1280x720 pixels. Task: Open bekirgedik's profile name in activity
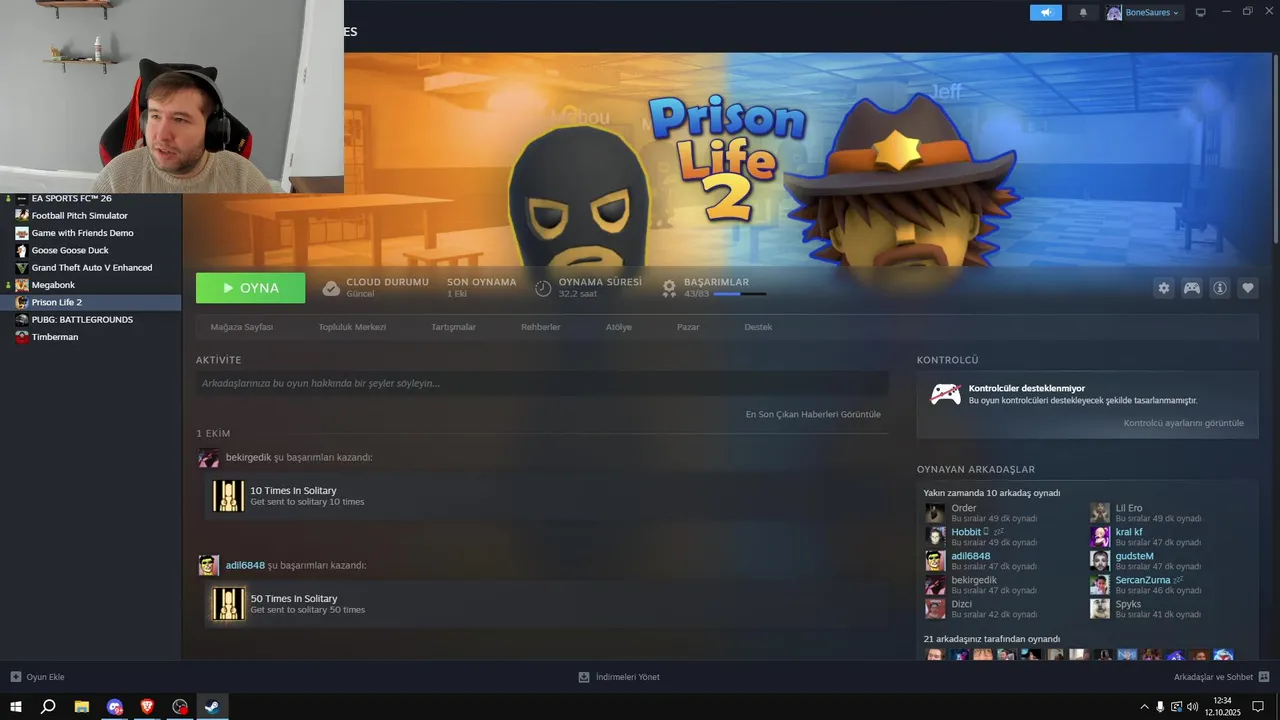[x=248, y=457]
